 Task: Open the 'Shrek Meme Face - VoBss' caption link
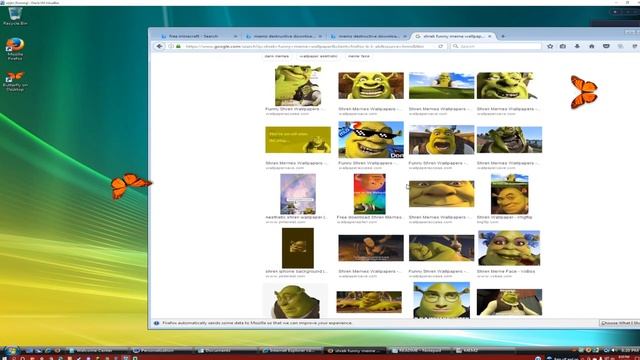[506, 271]
